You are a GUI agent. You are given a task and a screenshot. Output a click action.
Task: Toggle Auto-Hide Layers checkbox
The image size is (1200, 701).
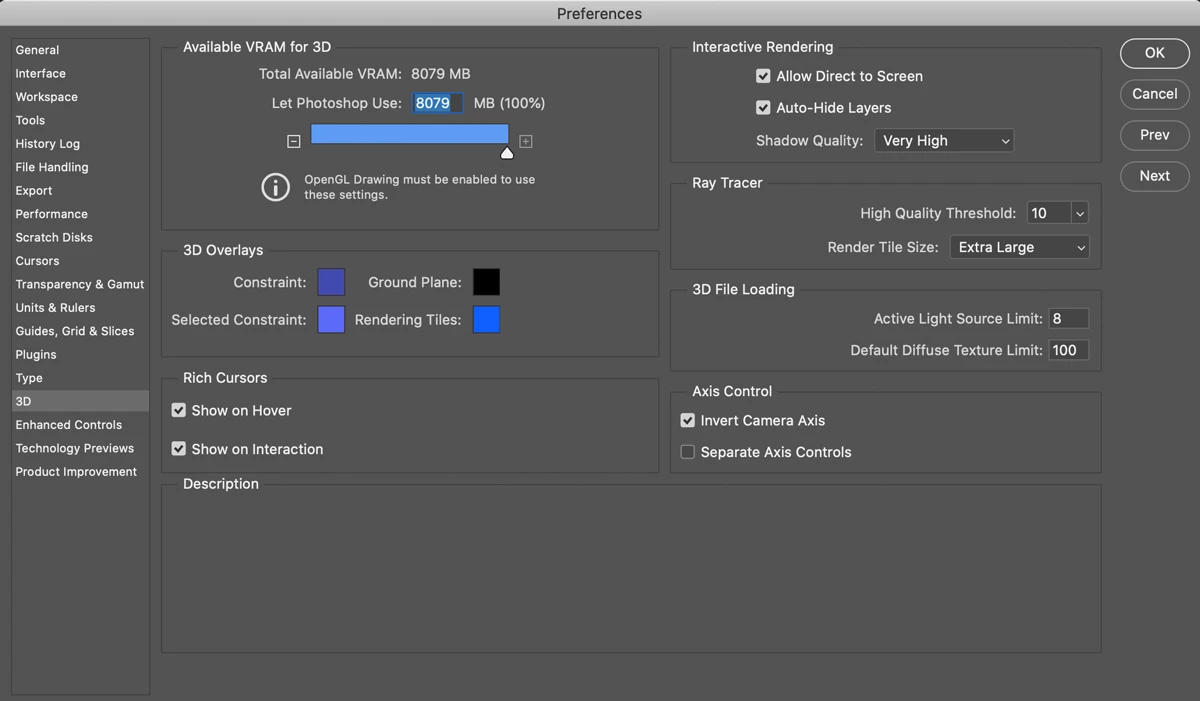763,108
